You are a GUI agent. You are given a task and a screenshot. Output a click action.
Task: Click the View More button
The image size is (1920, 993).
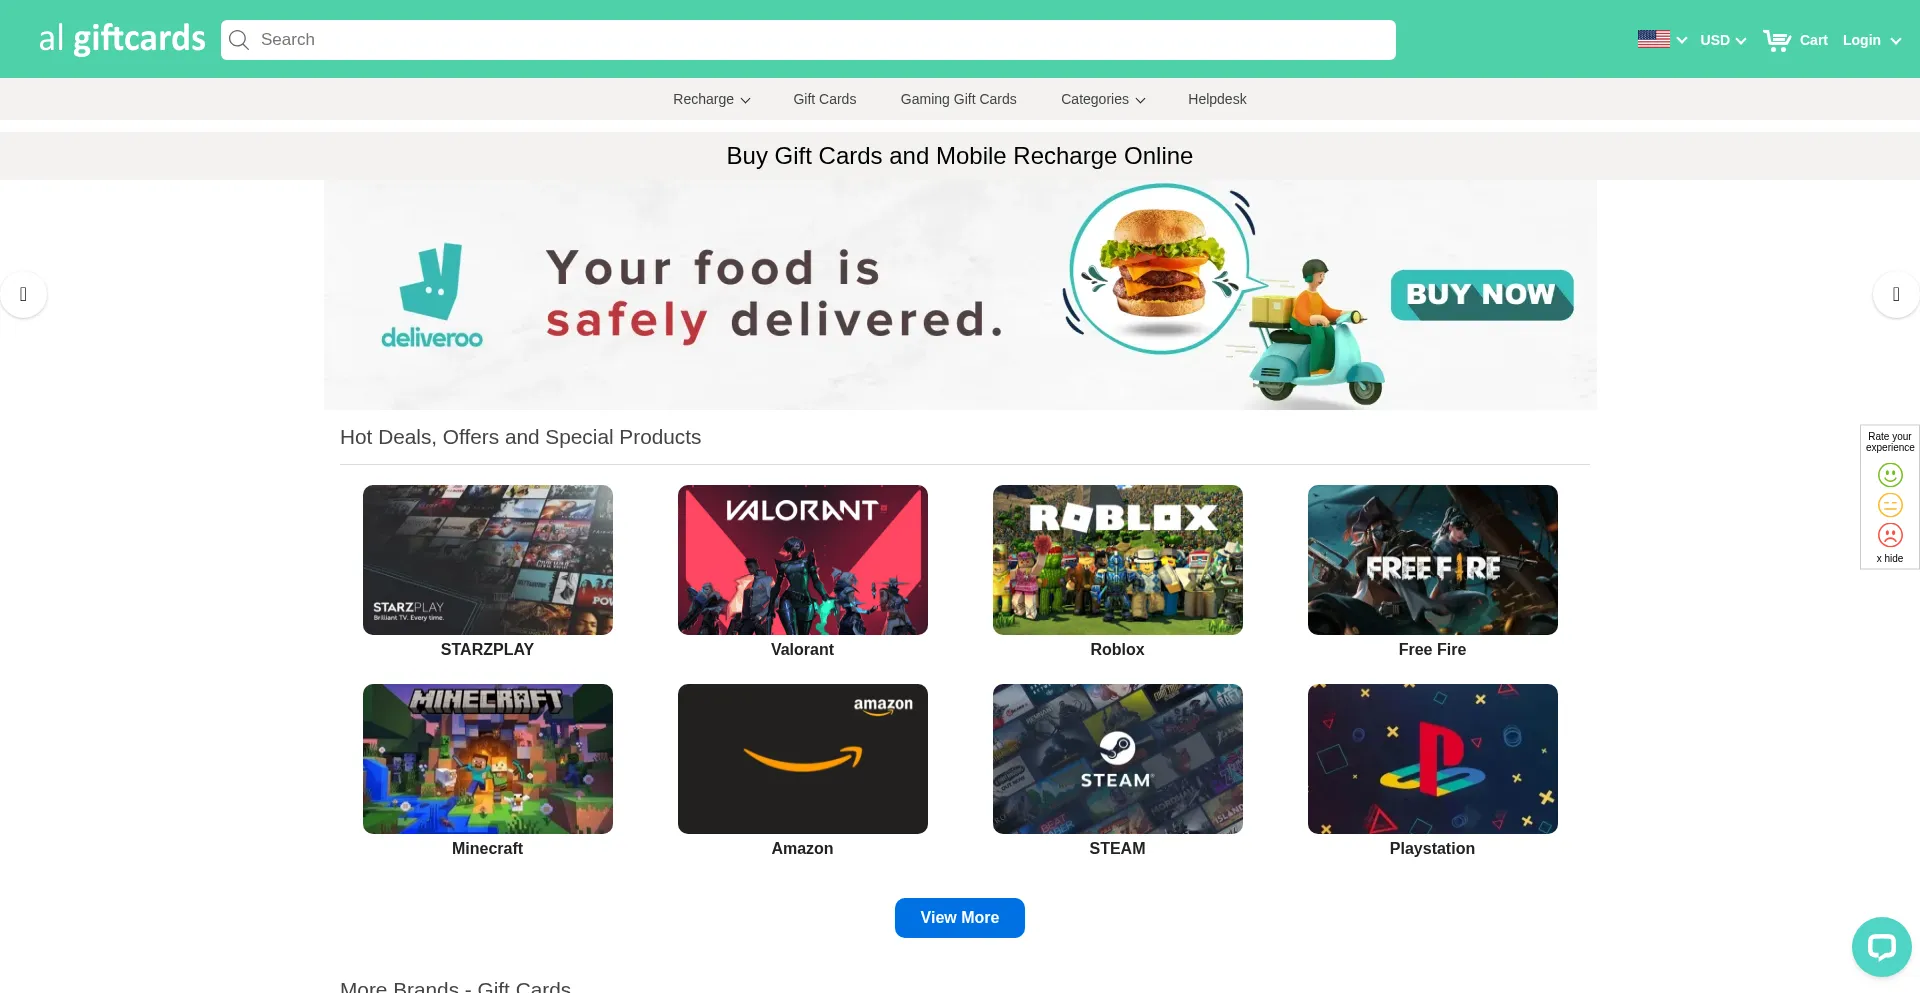click(960, 918)
